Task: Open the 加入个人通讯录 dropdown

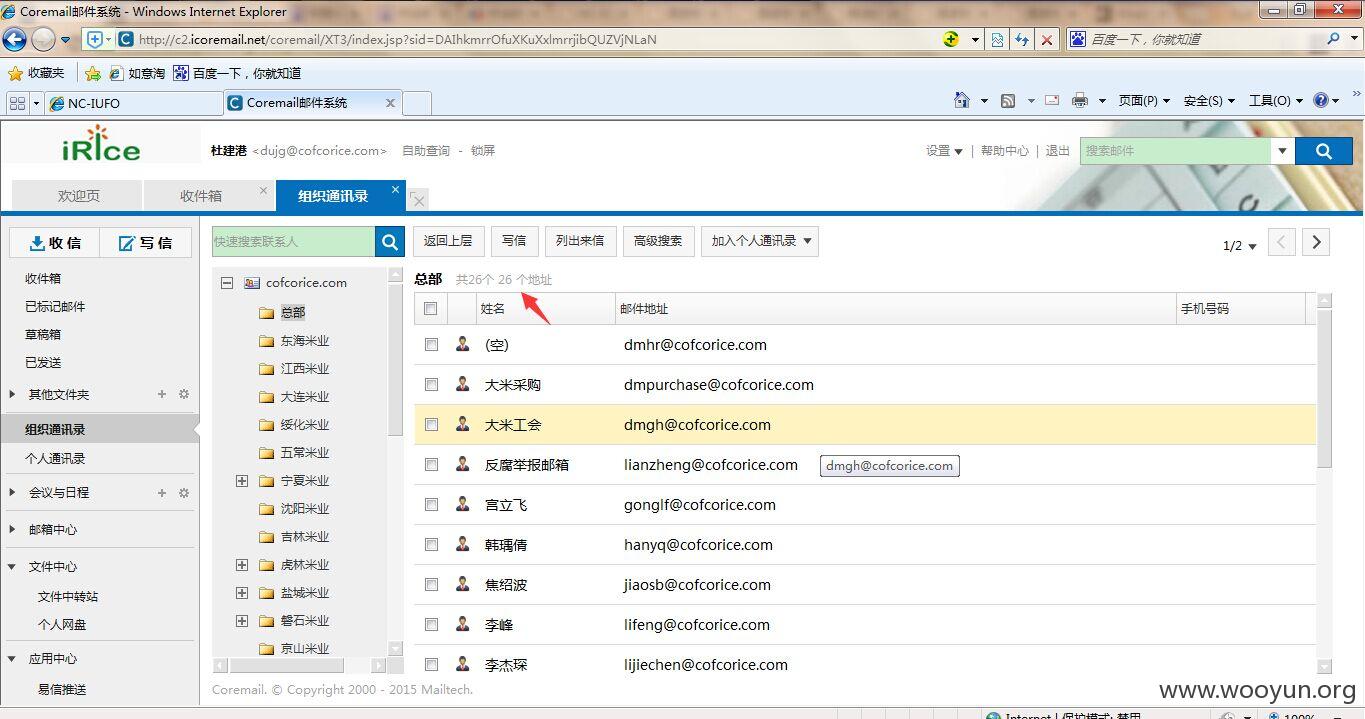Action: pos(760,241)
